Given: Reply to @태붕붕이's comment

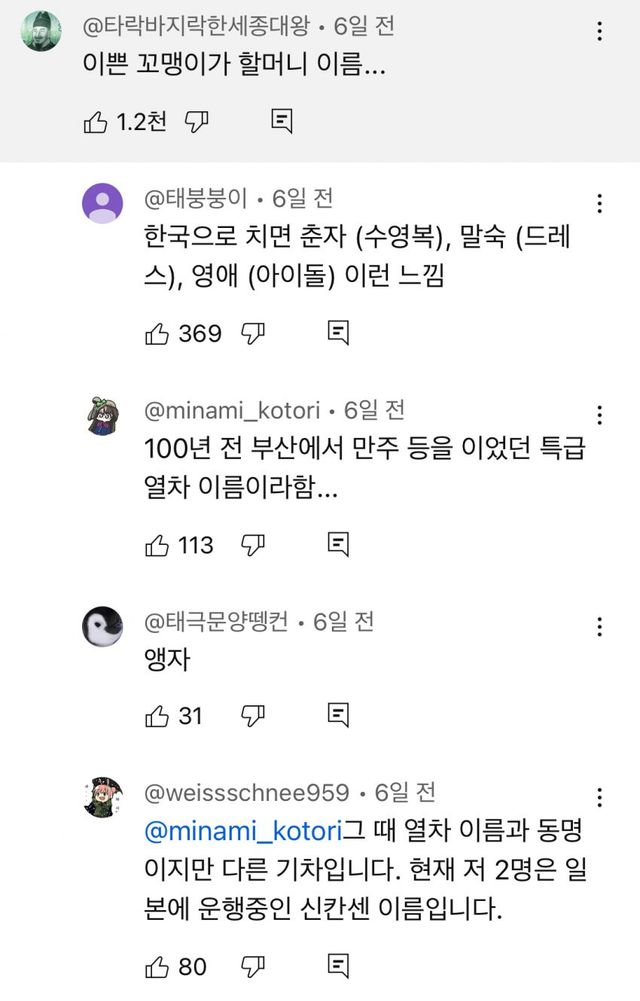Looking at the screenshot, I should pyautogui.click(x=339, y=333).
